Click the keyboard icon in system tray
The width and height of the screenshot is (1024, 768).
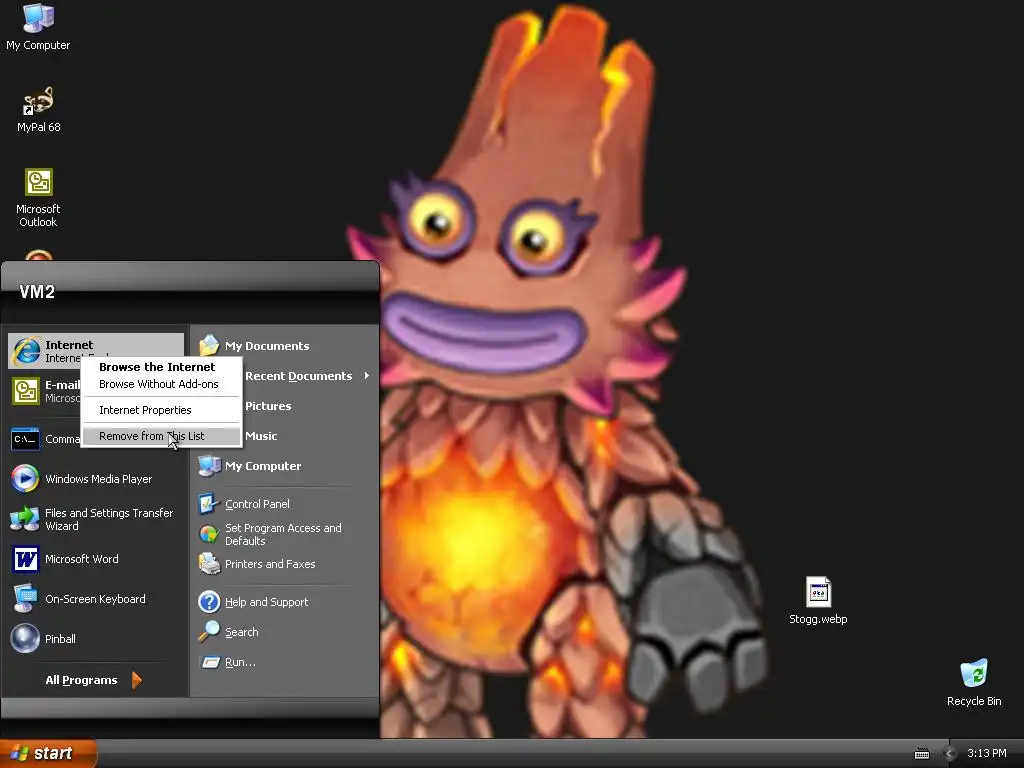921,754
